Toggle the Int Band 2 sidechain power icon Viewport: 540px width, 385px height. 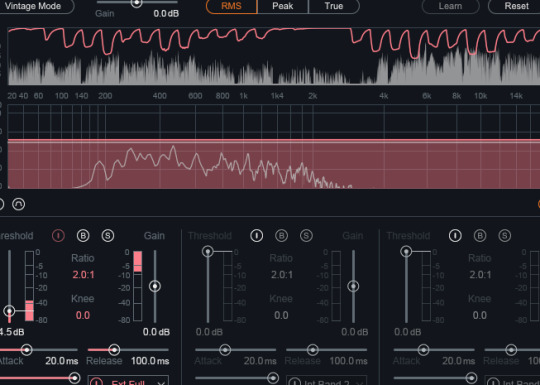point(294,382)
